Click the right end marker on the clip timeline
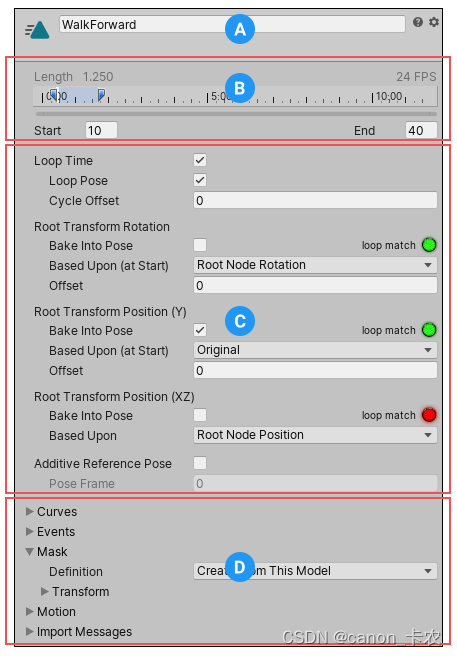This screenshot has width=457, height=656. [101, 95]
